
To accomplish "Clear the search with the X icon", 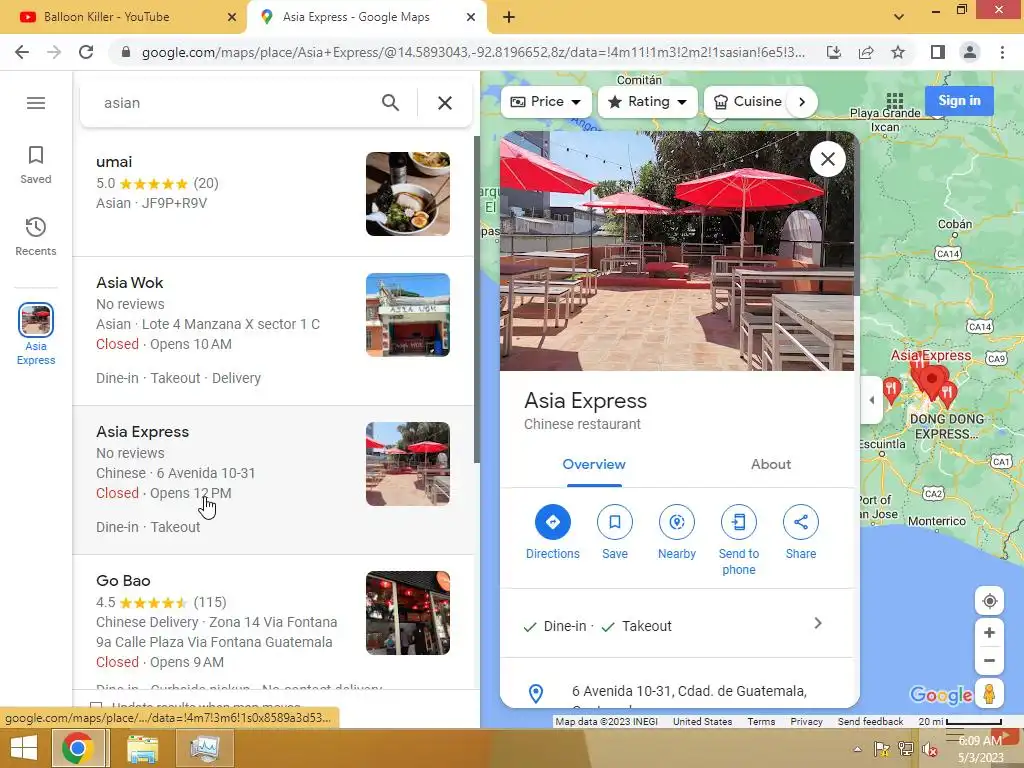I will [x=445, y=103].
